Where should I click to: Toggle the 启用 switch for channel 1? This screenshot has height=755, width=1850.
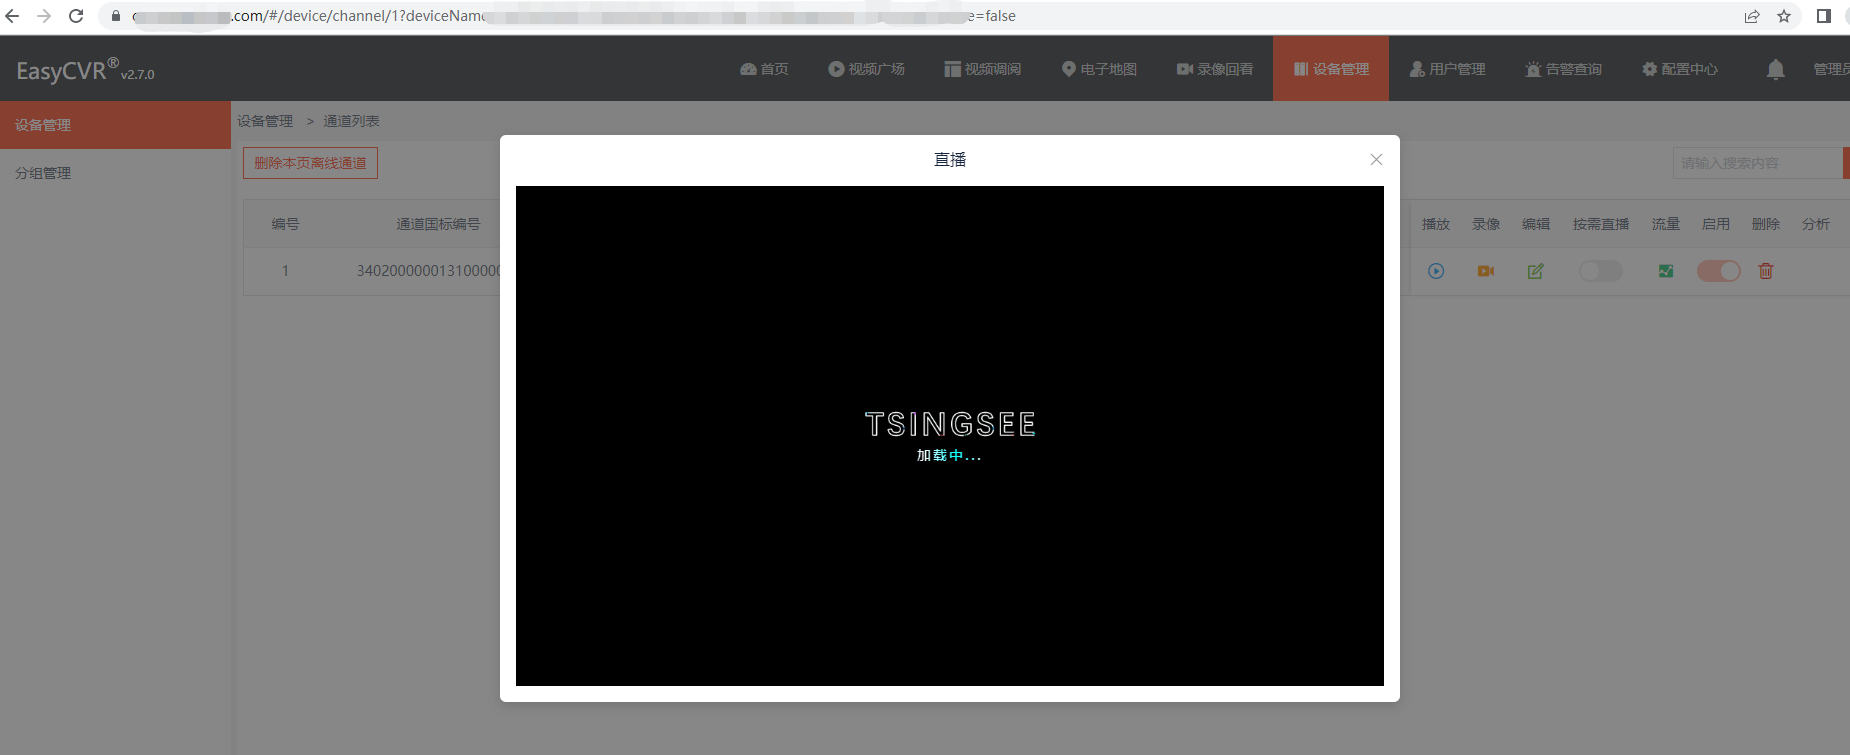click(x=1719, y=271)
